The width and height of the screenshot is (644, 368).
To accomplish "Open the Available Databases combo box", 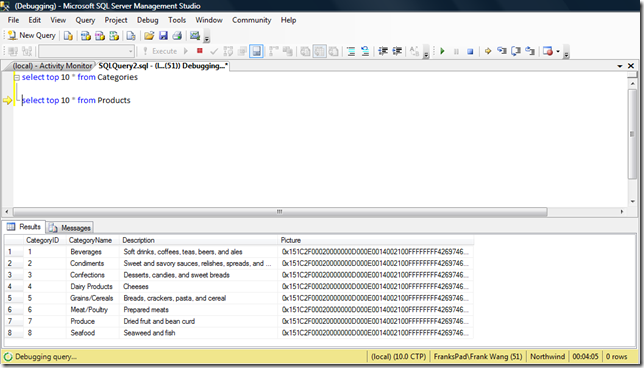I will [x=86, y=51].
